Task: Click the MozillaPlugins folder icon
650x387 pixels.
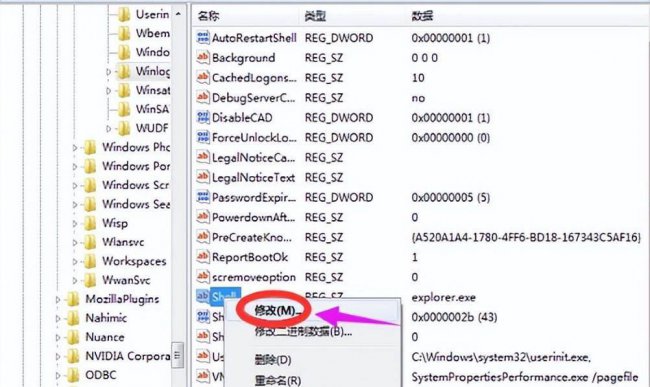Action: point(73,299)
